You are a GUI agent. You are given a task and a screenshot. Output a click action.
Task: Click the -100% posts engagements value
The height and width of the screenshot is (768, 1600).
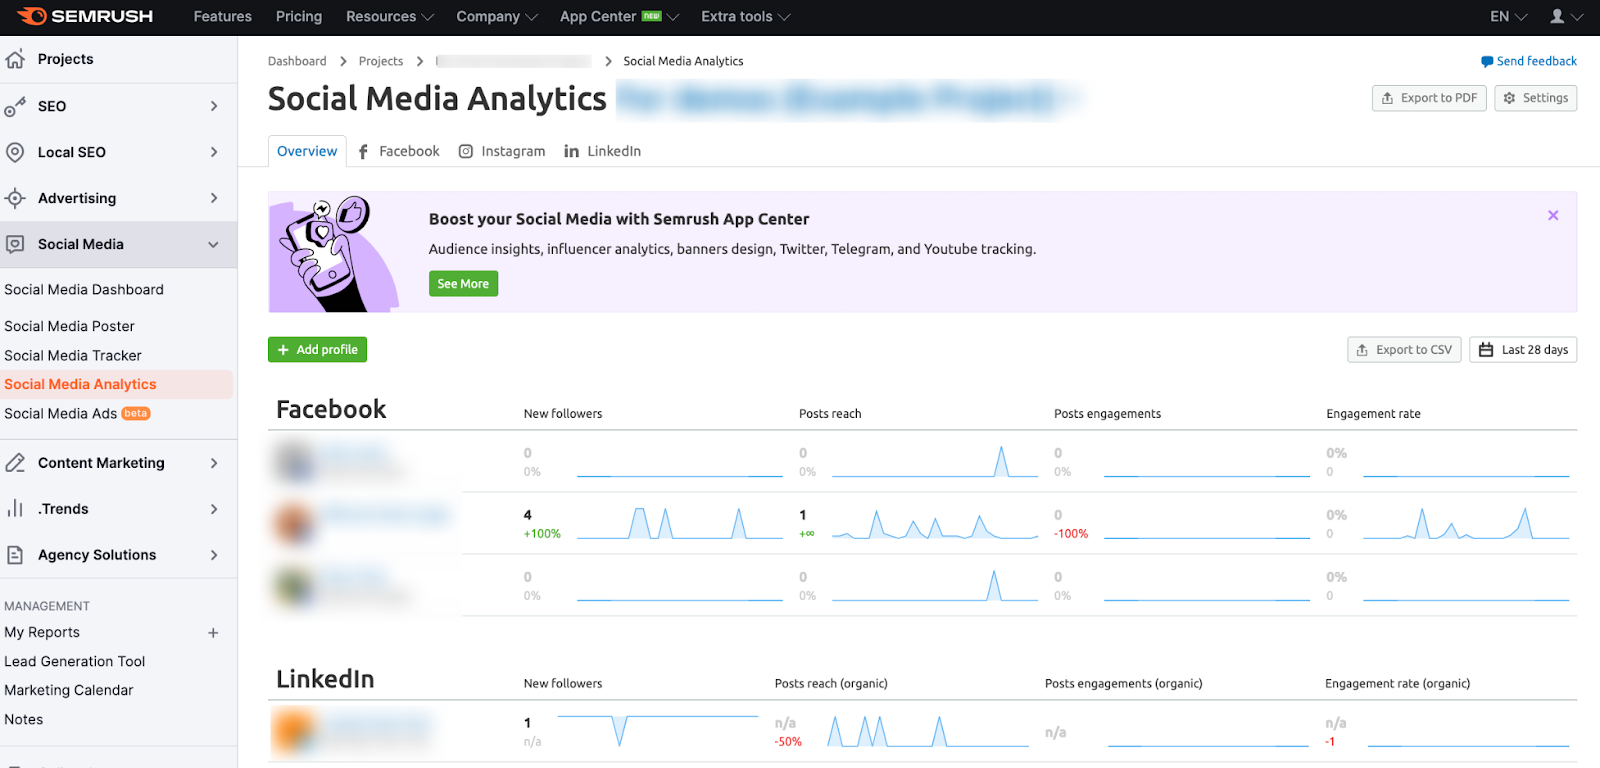point(1071,534)
